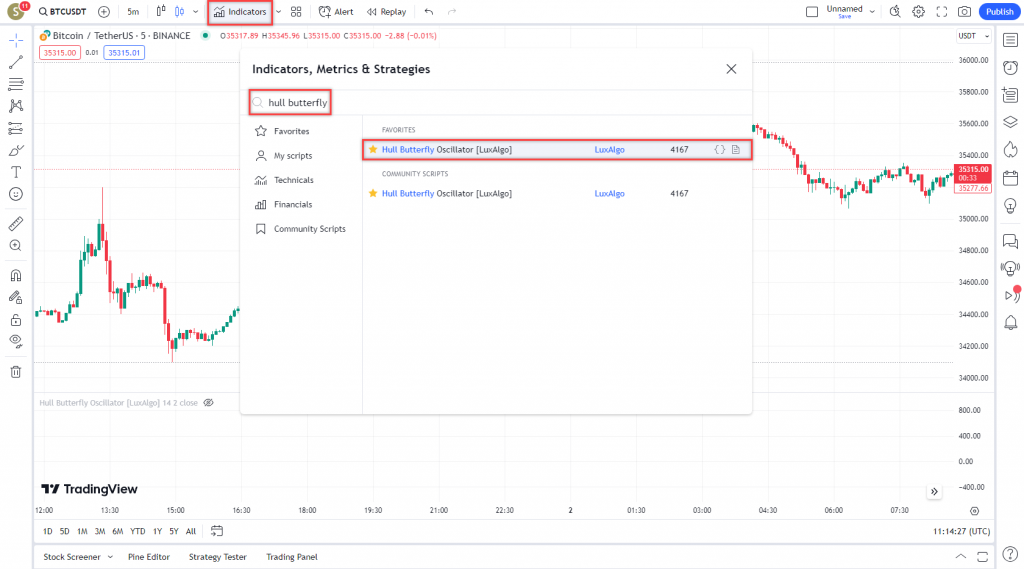Viewport: 1024px width, 569px height.
Task: Take a chart snapshot with camera icon
Action: coord(964,12)
